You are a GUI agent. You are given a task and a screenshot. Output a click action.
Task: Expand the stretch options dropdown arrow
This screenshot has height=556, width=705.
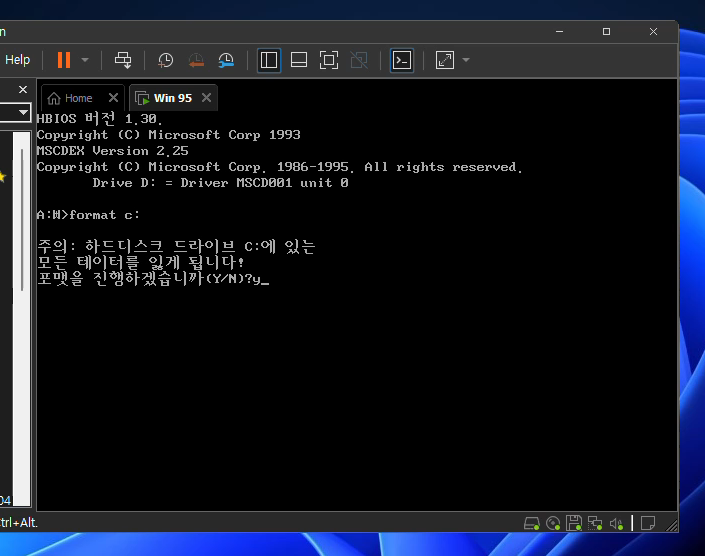466,60
